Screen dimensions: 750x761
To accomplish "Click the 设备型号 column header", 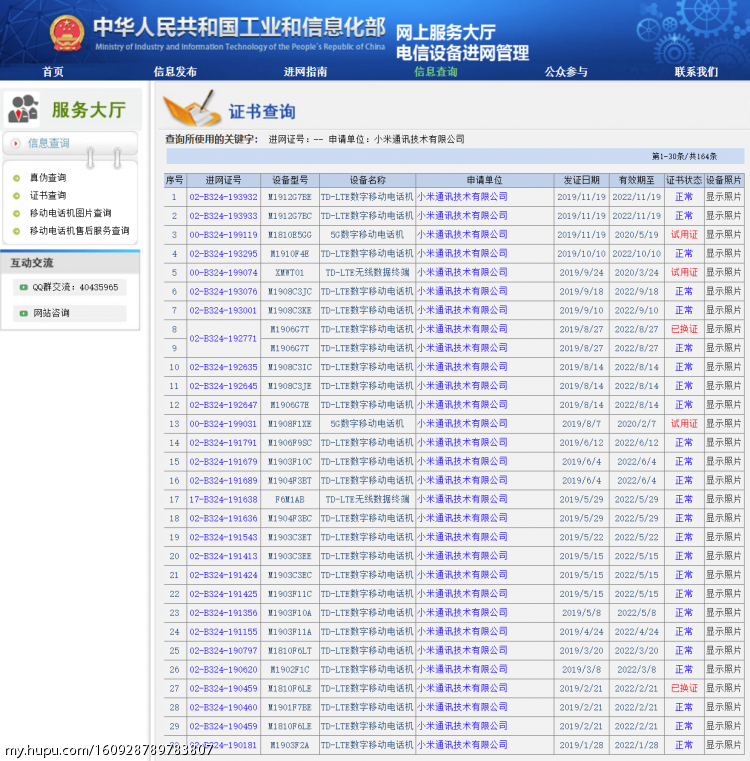I will tap(290, 181).
